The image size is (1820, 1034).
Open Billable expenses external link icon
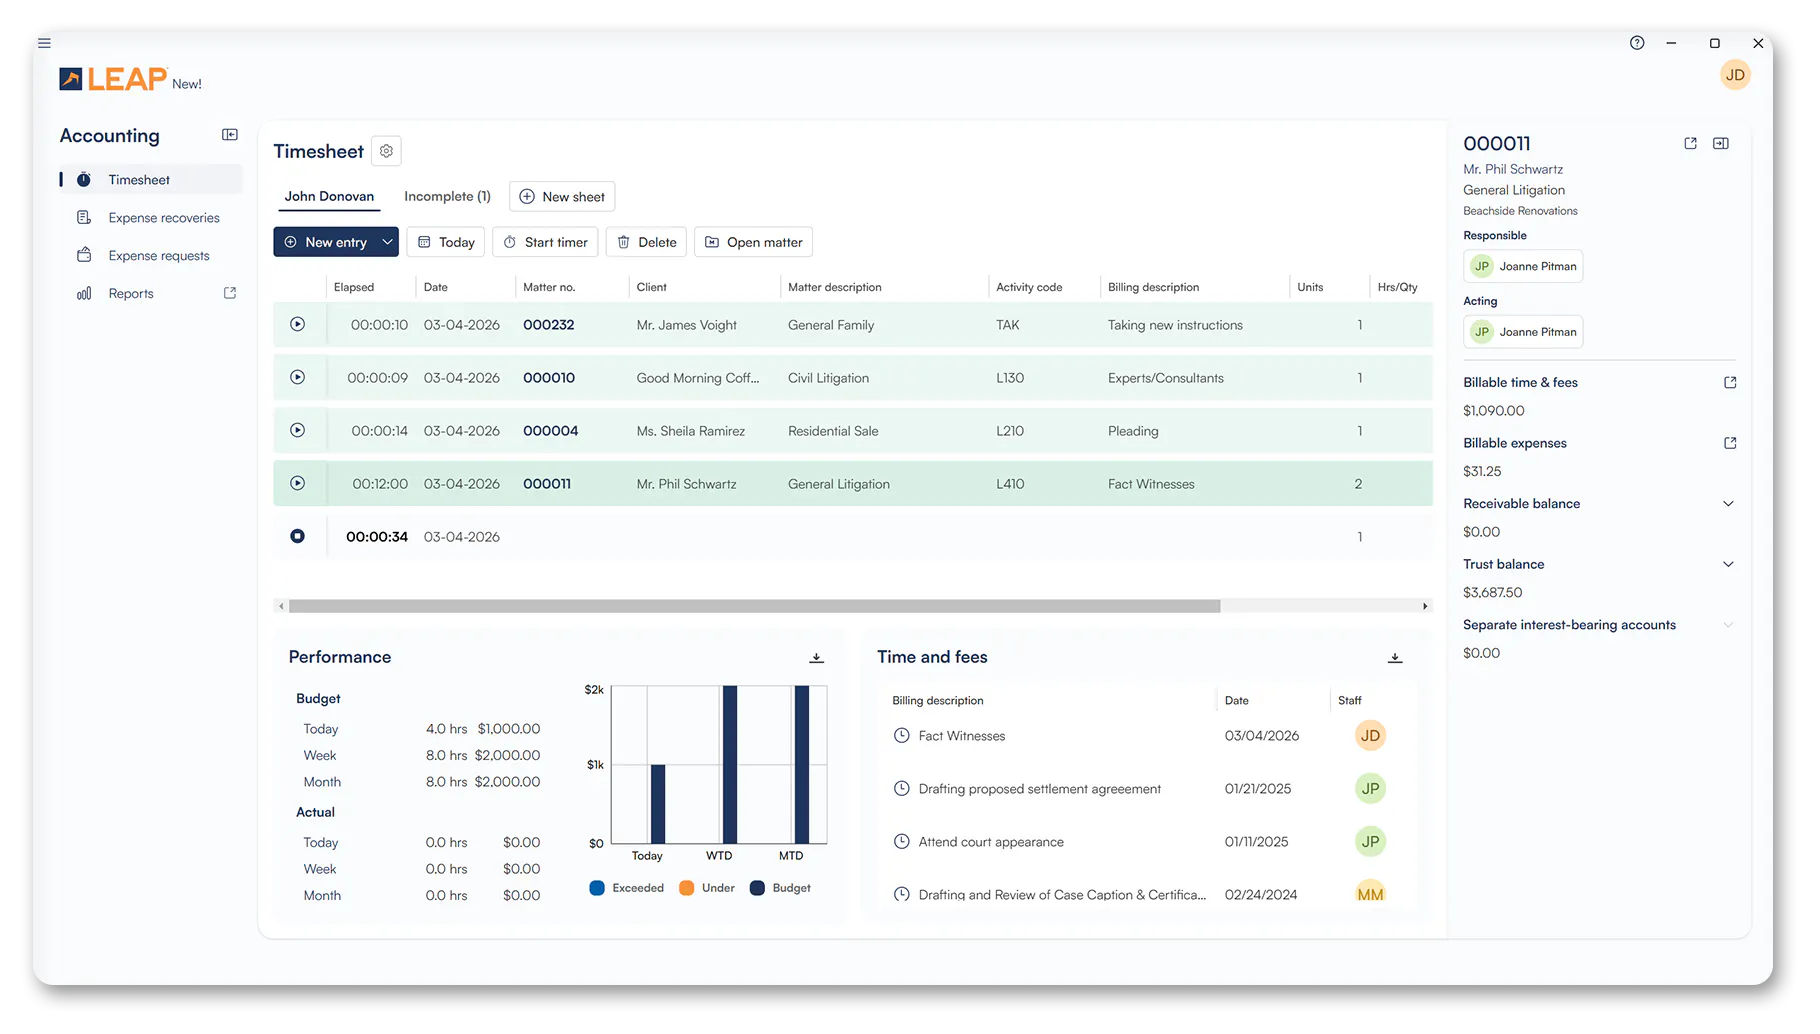pos(1730,443)
